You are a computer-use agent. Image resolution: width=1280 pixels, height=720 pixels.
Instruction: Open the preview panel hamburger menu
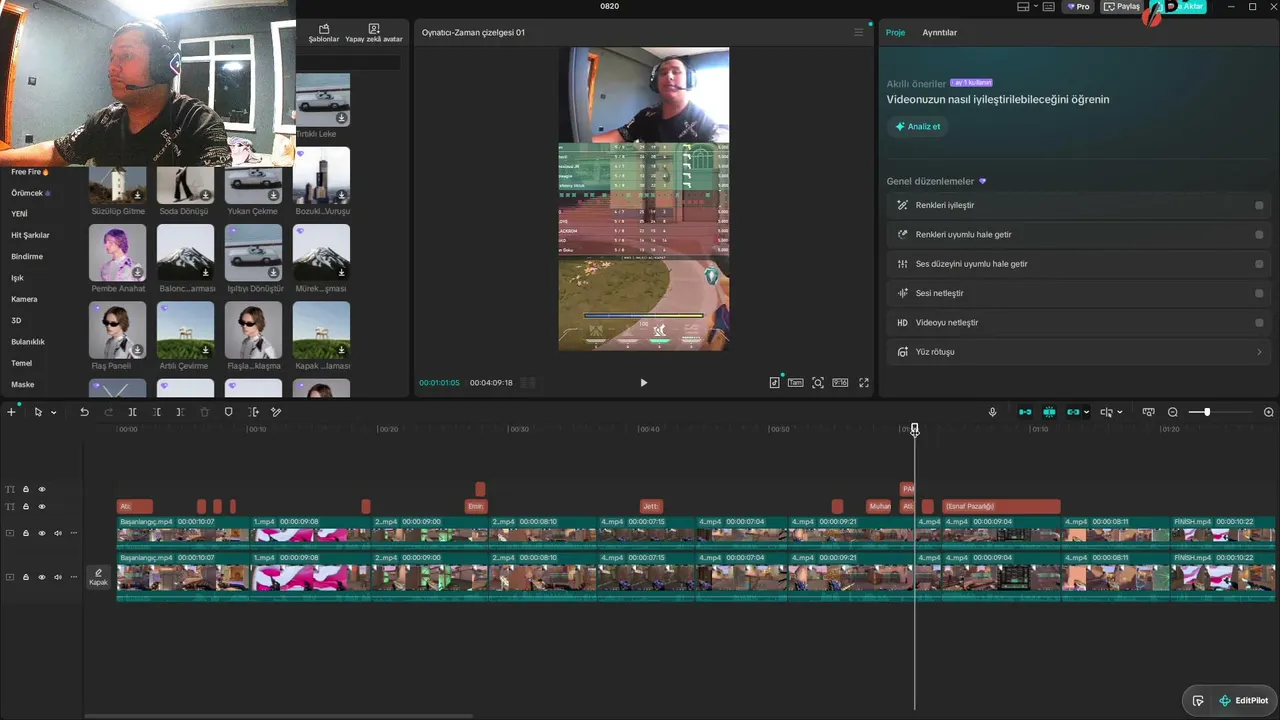pyautogui.click(x=858, y=33)
